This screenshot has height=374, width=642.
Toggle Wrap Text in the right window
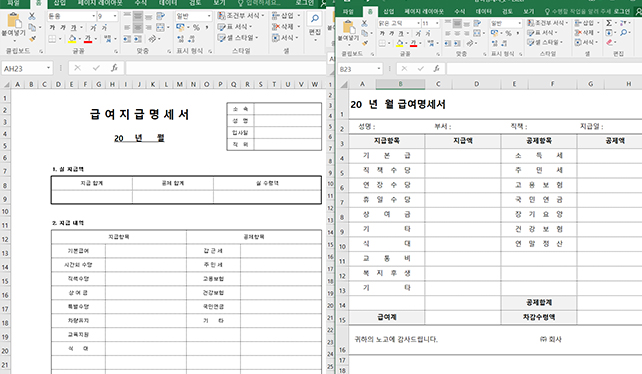pyautogui.click(x=477, y=23)
